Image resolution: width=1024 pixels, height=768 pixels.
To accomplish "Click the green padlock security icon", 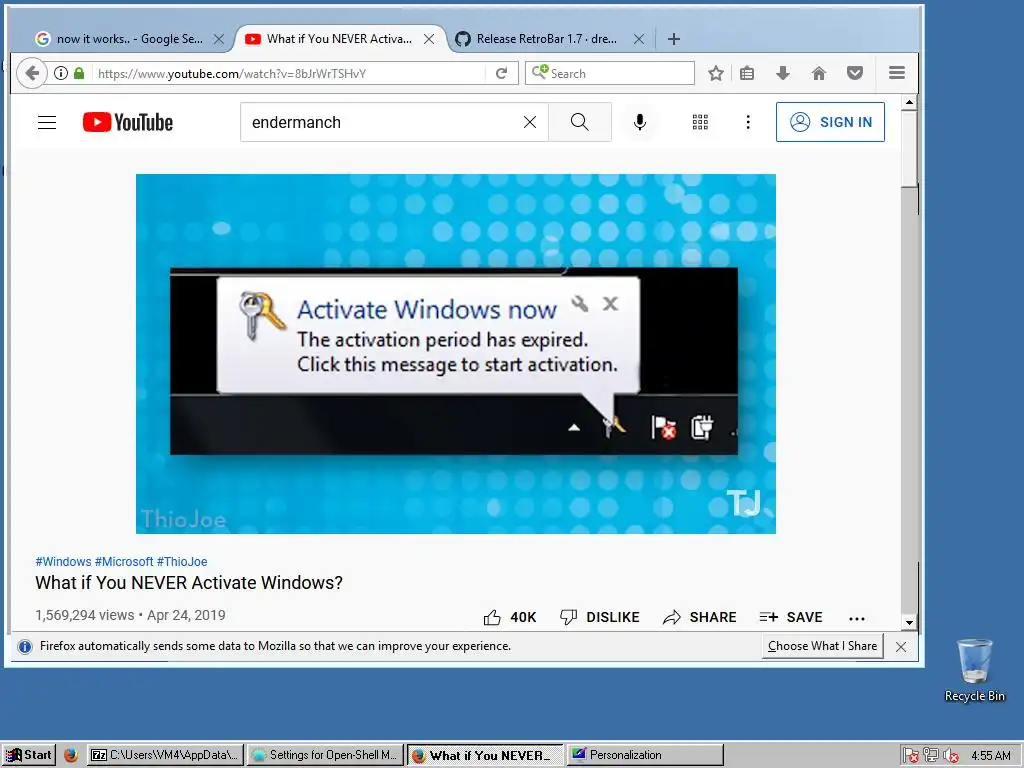I will [79, 73].
